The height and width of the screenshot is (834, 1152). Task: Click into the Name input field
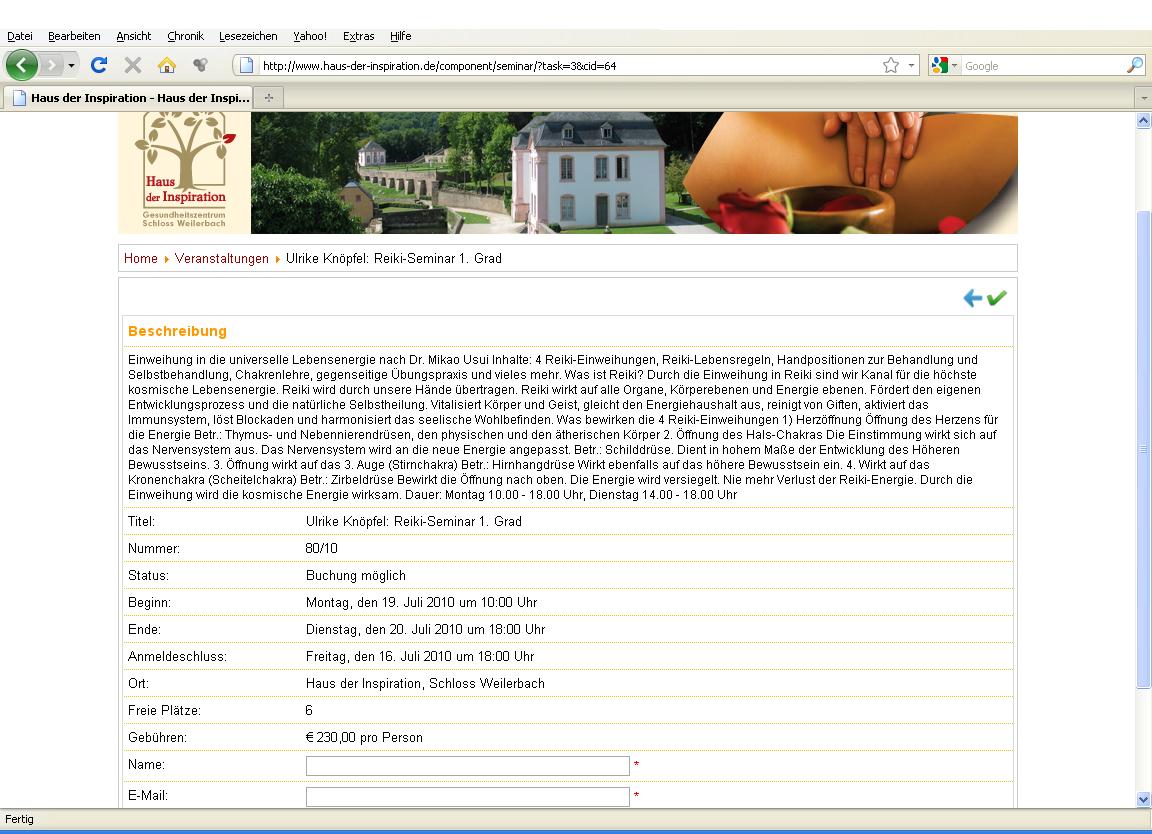click(x=467, y=766)
